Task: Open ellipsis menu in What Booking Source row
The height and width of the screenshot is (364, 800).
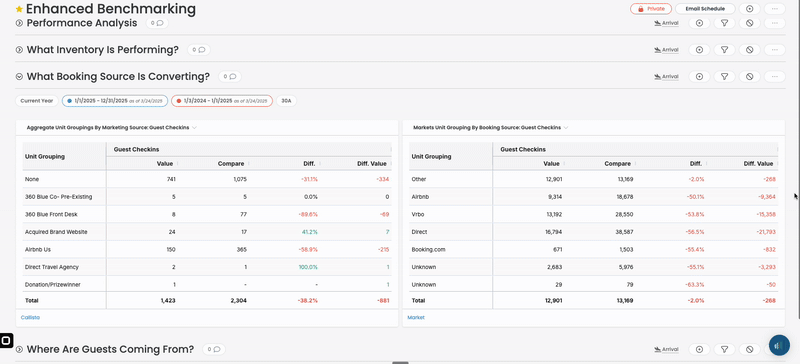Action: (x=774, y=77)
